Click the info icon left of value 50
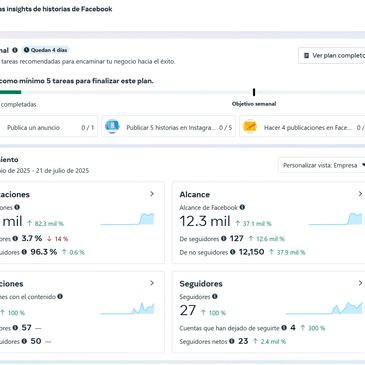The height and width of the screenshot is (365, 365). 24,341
